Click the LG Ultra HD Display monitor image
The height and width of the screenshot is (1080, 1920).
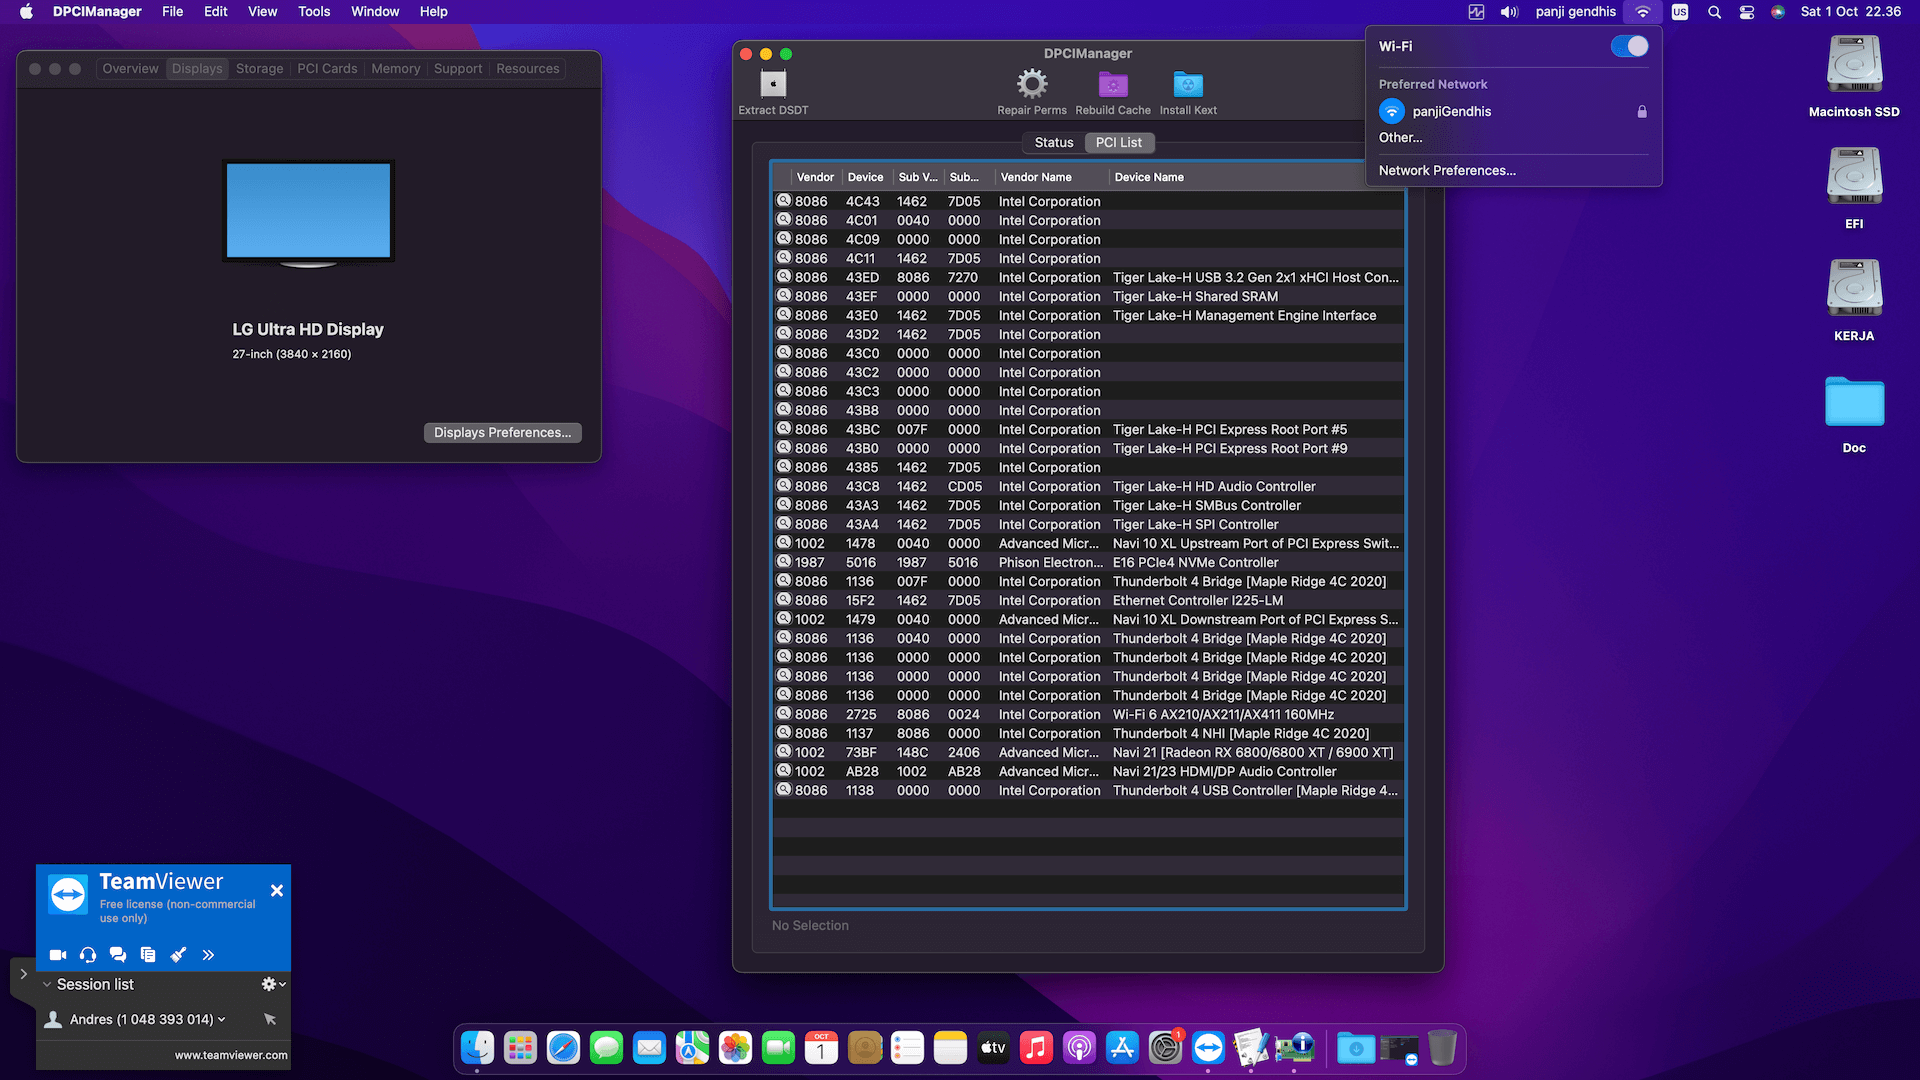click(x=308, y=213)
